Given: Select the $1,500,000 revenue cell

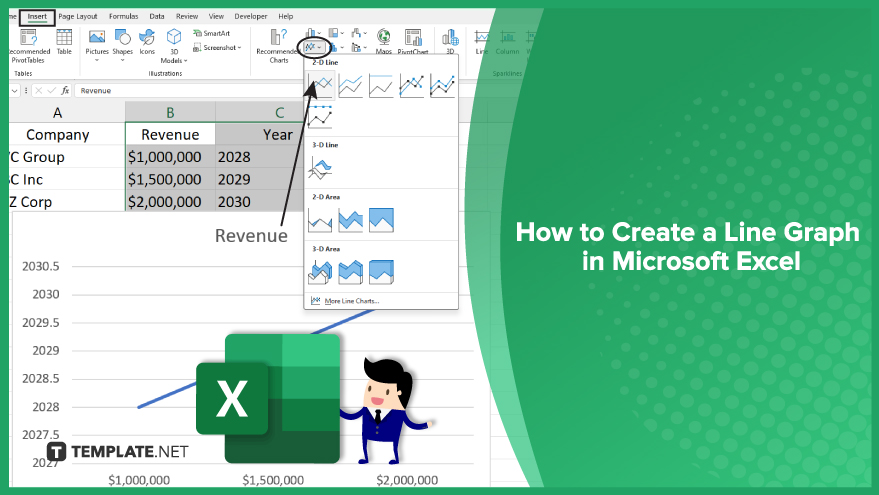Looking at the screenshot, I should click(x=170, y=179).
